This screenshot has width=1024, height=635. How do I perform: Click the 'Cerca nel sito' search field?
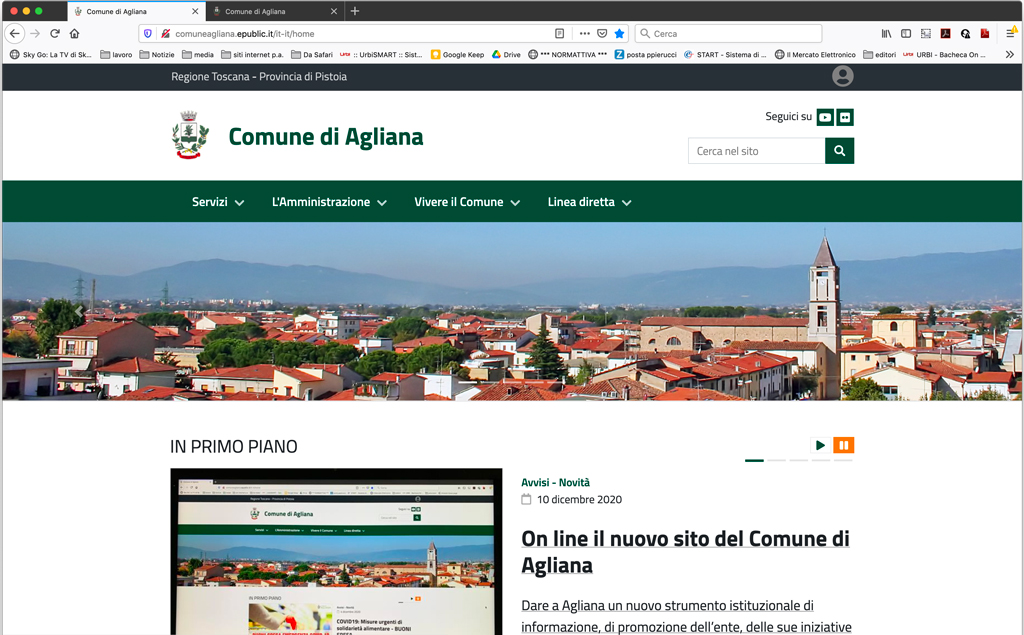(756, 151)
